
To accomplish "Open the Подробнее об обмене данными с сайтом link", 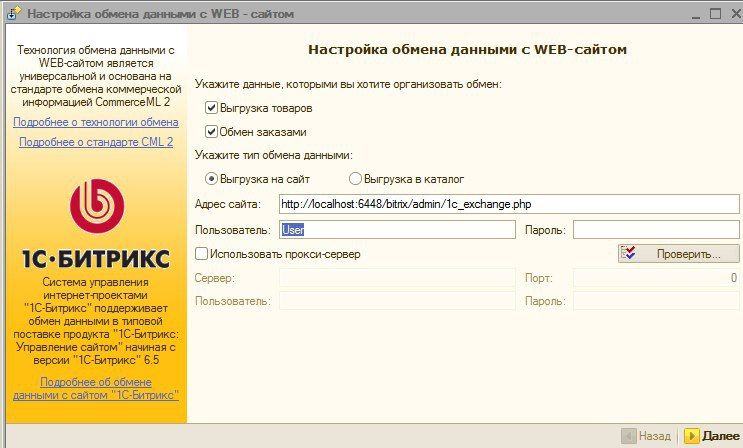I will pos(96,388).
